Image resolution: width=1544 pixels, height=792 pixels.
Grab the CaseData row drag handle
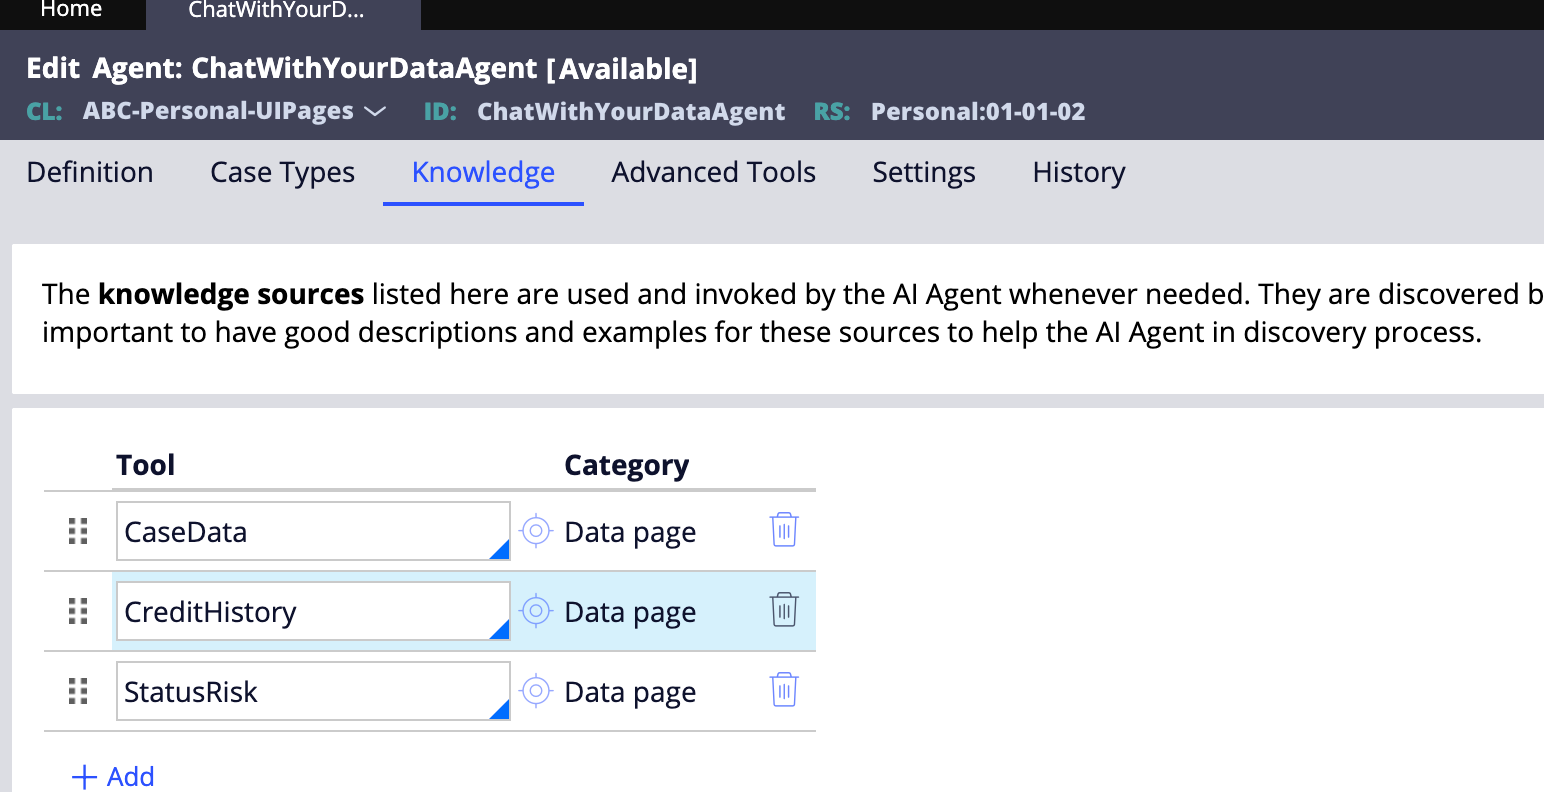click(78, 531)
